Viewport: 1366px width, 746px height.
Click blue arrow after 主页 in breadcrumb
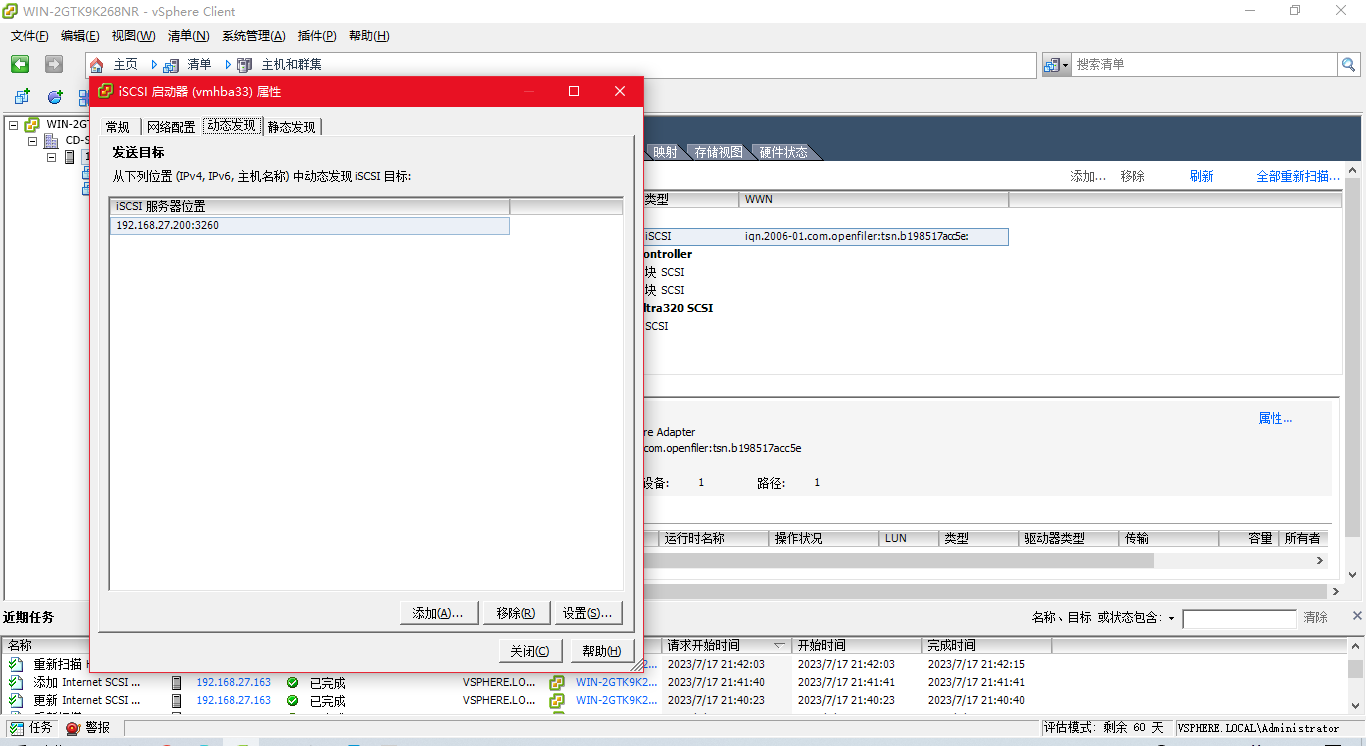pos(154,64)
